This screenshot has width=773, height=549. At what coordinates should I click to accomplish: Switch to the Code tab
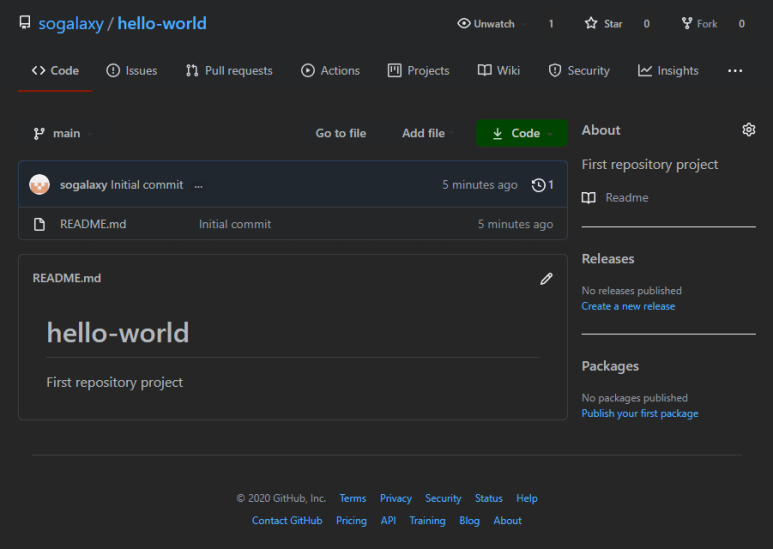55,70
